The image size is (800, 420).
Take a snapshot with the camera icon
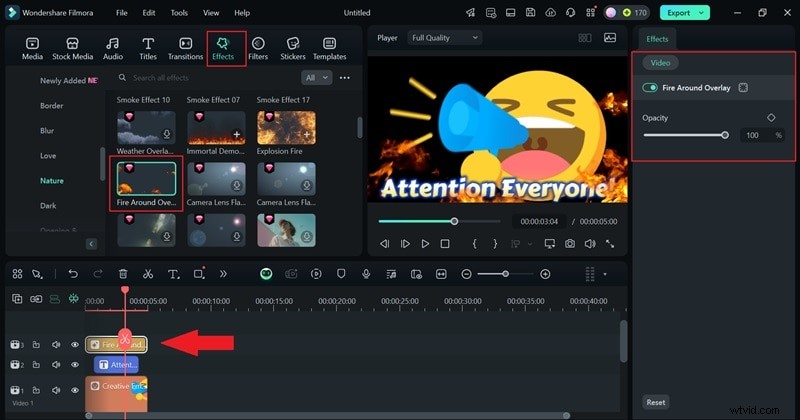570,244
